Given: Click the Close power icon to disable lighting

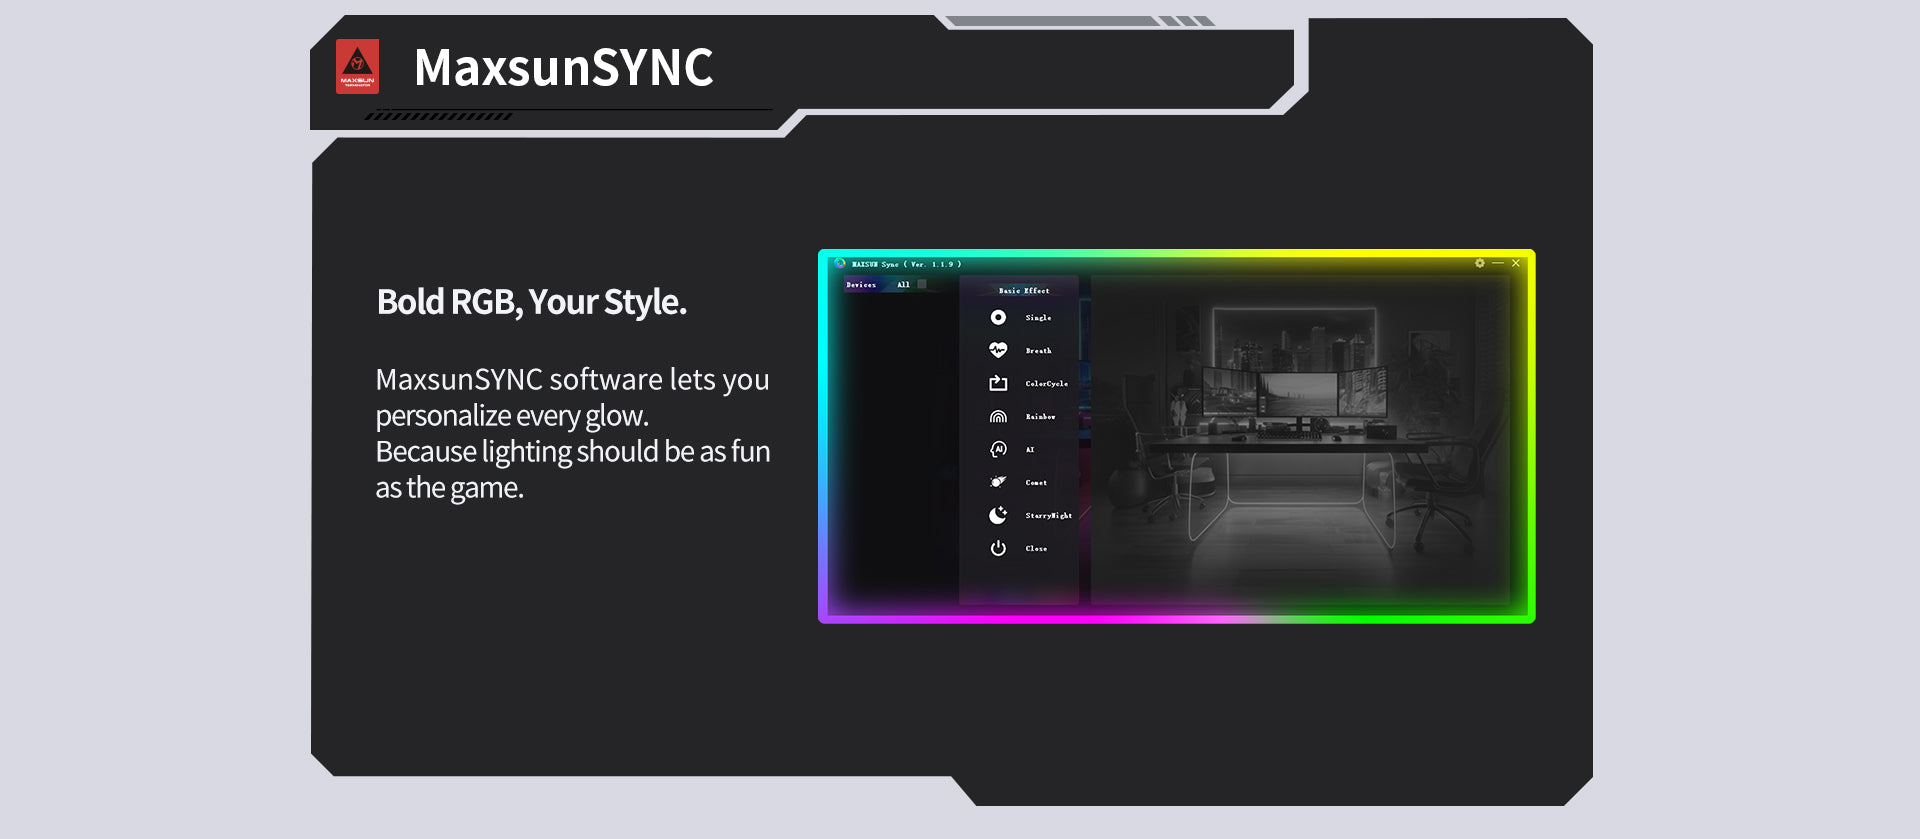Looking at the screenshot, I should (998, 548).
